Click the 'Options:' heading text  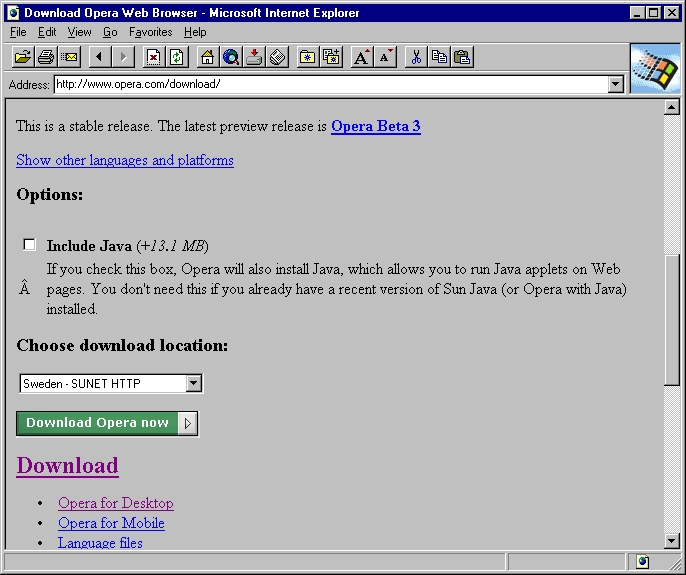[x=50, y=194]
